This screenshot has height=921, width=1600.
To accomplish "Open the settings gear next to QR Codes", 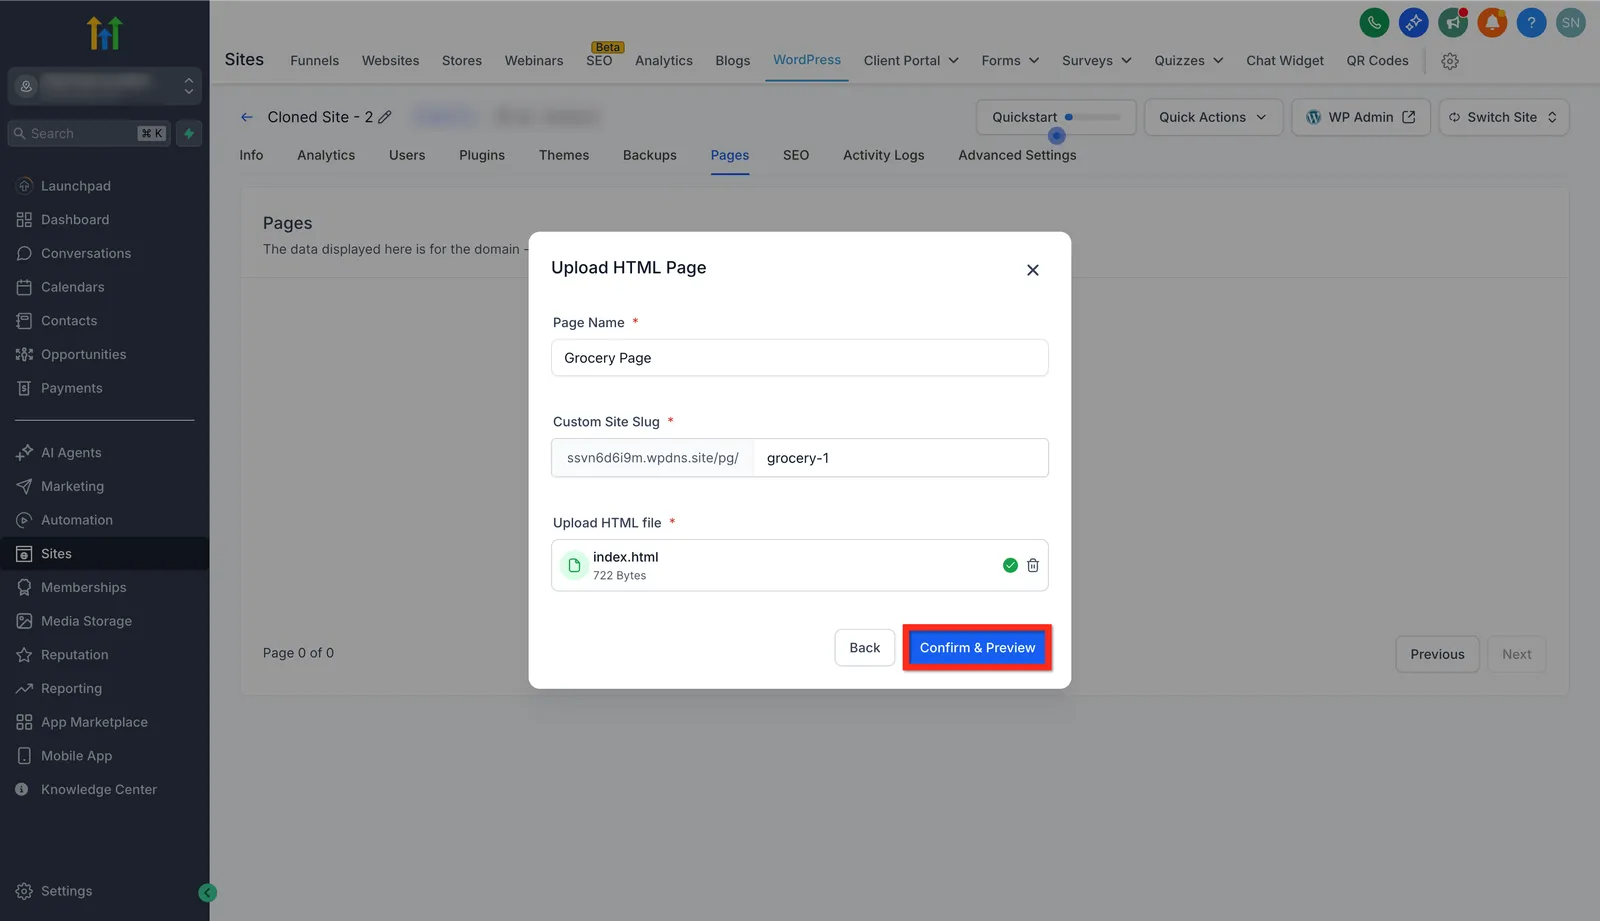I will 1450,61.
